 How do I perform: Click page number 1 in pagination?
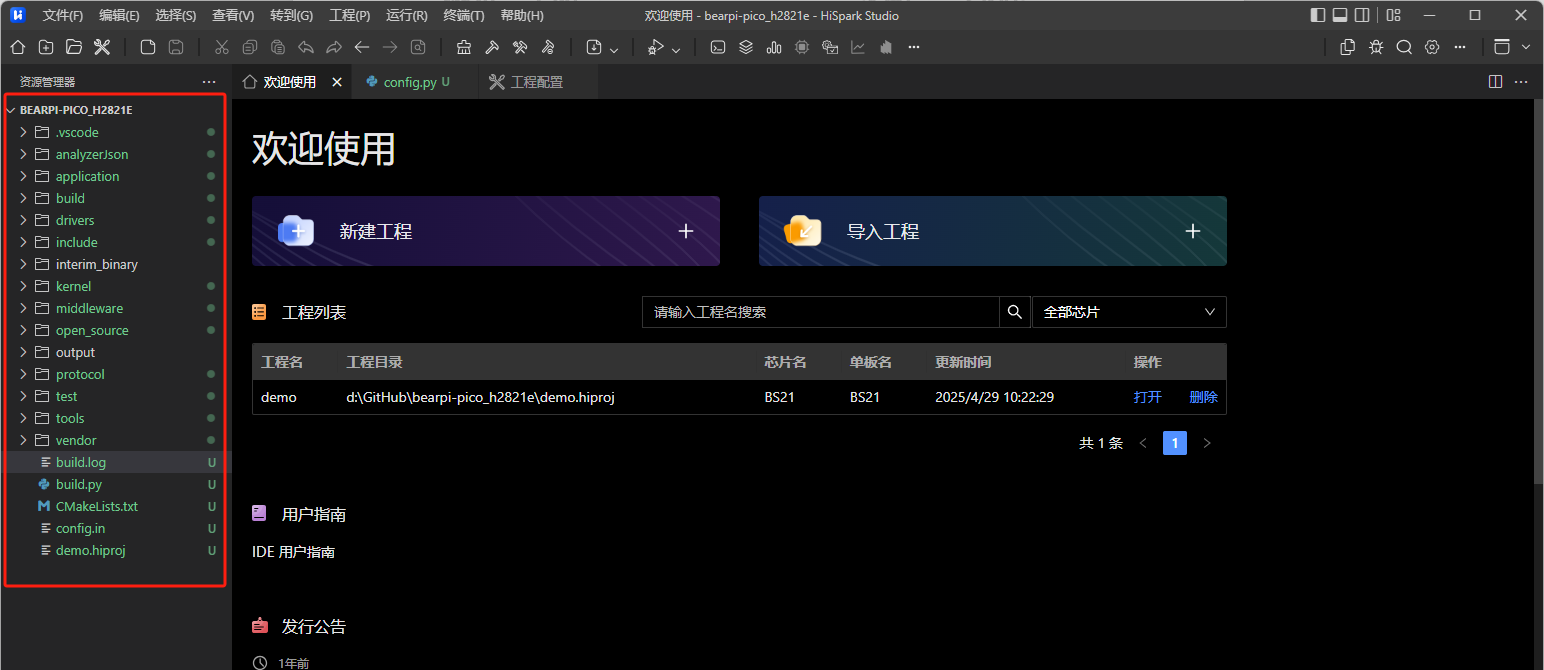coord(1175,443)
